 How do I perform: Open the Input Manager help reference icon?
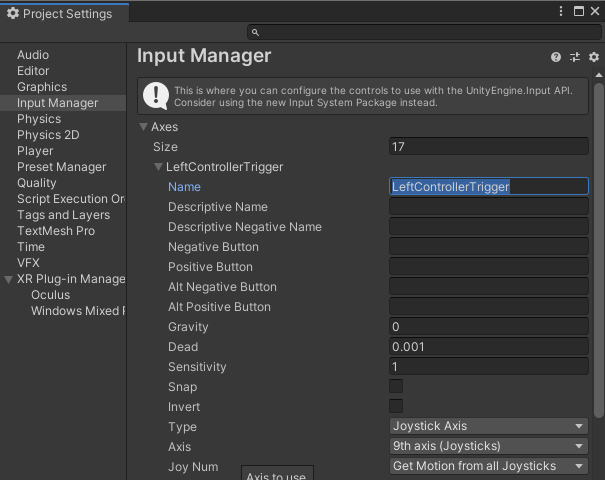[x=556, y=57]
